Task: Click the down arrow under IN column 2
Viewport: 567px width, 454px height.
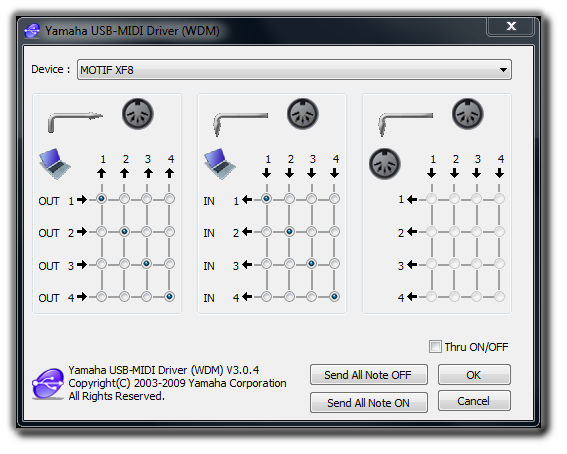Action: 289,173
